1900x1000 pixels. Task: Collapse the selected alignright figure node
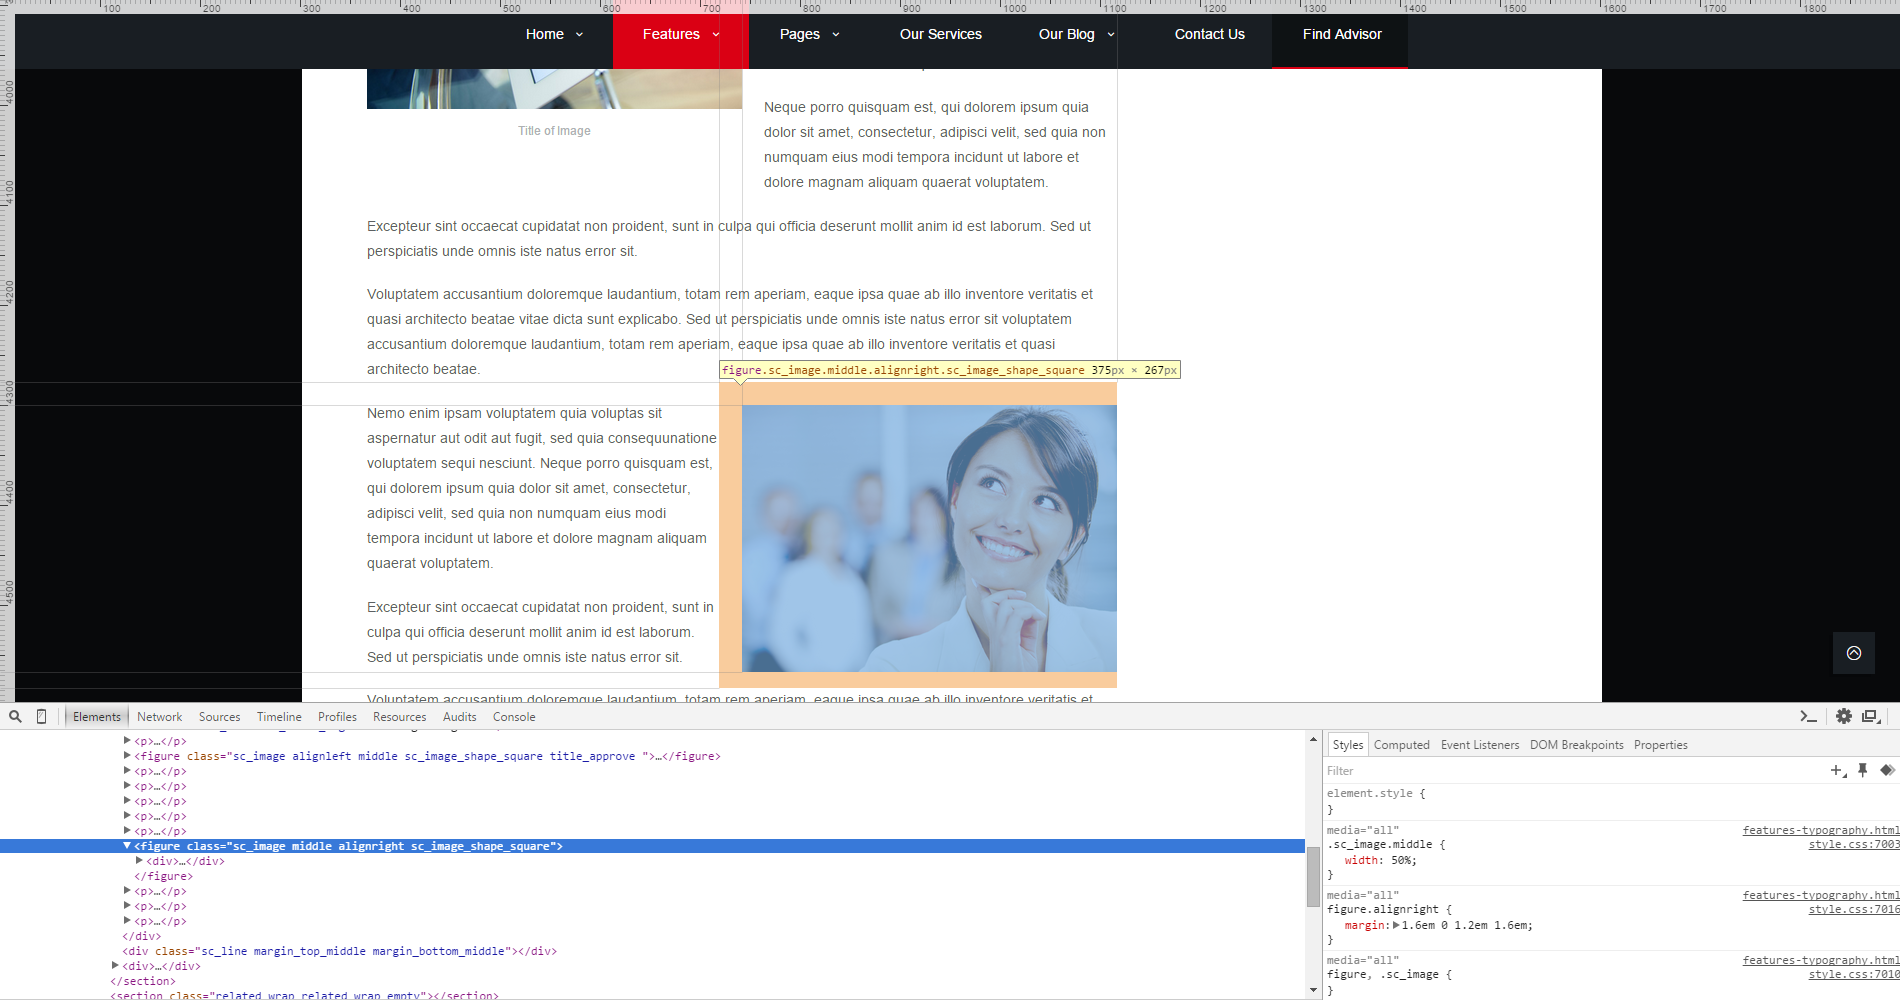(127, 846)
